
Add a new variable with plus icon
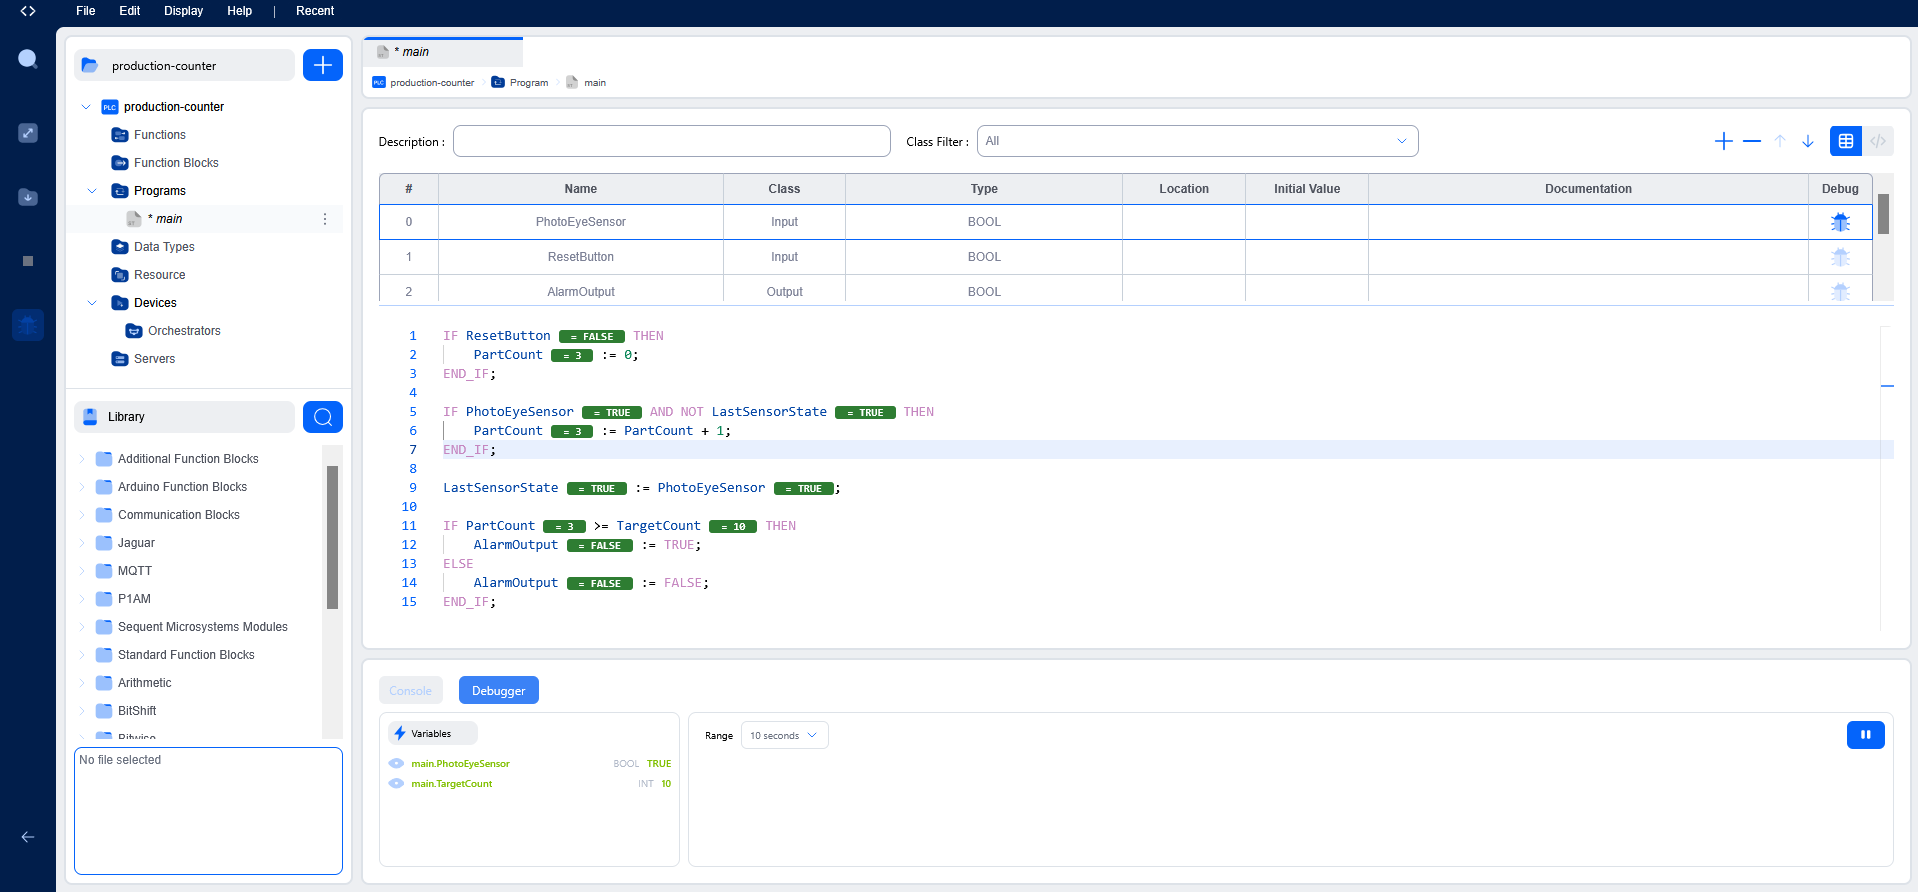point(1724,141)
